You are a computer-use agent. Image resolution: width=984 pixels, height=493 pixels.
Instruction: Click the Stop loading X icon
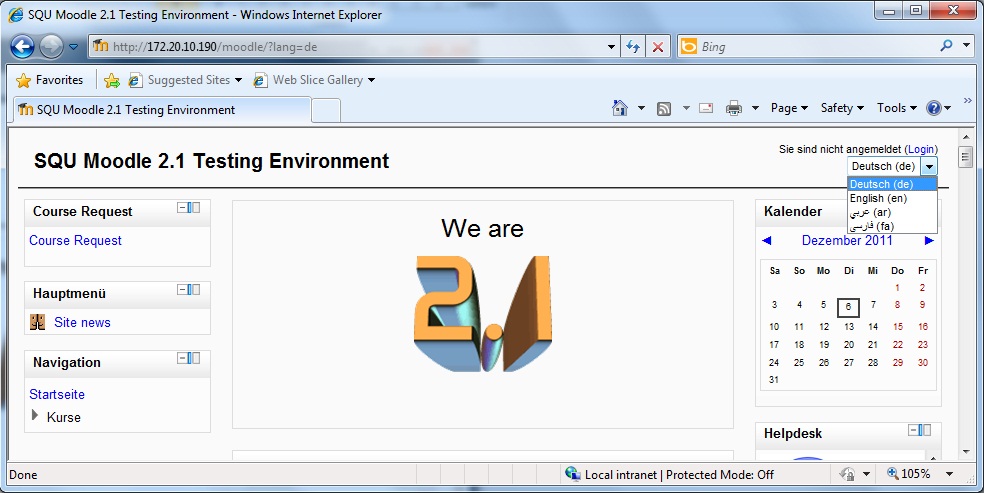coord(658,47)
